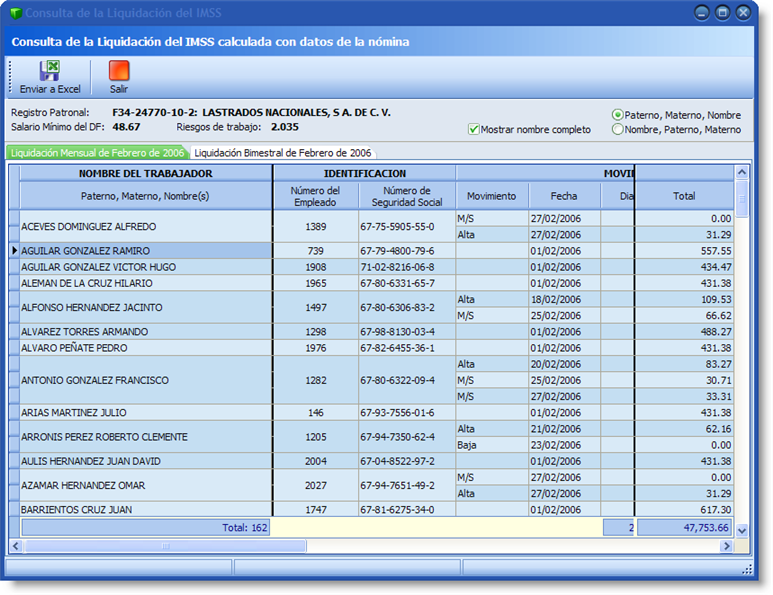Click the vertical scrollbar thumb

(x=741, y=199)
